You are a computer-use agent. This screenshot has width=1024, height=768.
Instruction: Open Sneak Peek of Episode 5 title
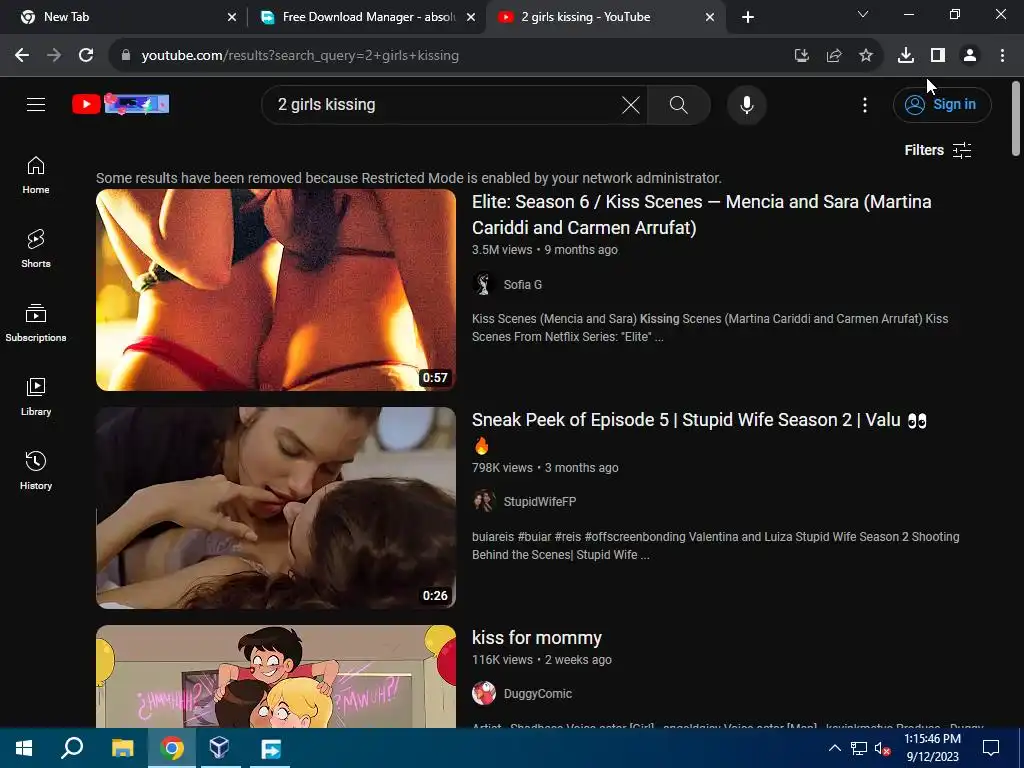pos(699,432)
